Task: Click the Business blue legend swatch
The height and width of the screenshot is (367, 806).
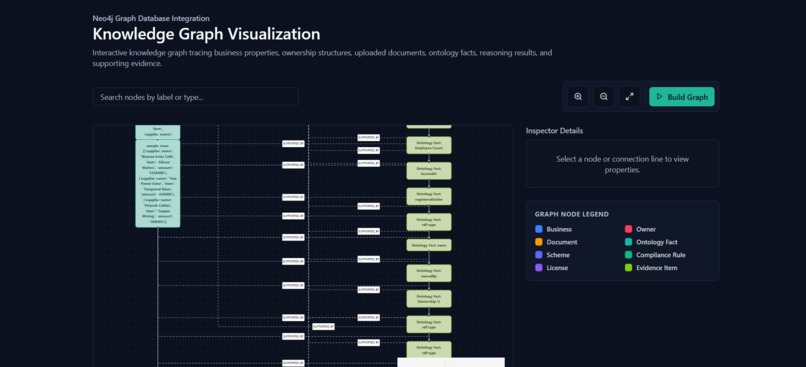Action: 539,229
